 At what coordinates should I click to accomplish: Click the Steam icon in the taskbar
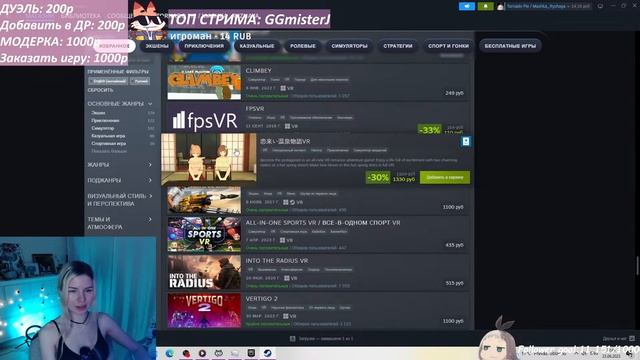coord(267,353)
